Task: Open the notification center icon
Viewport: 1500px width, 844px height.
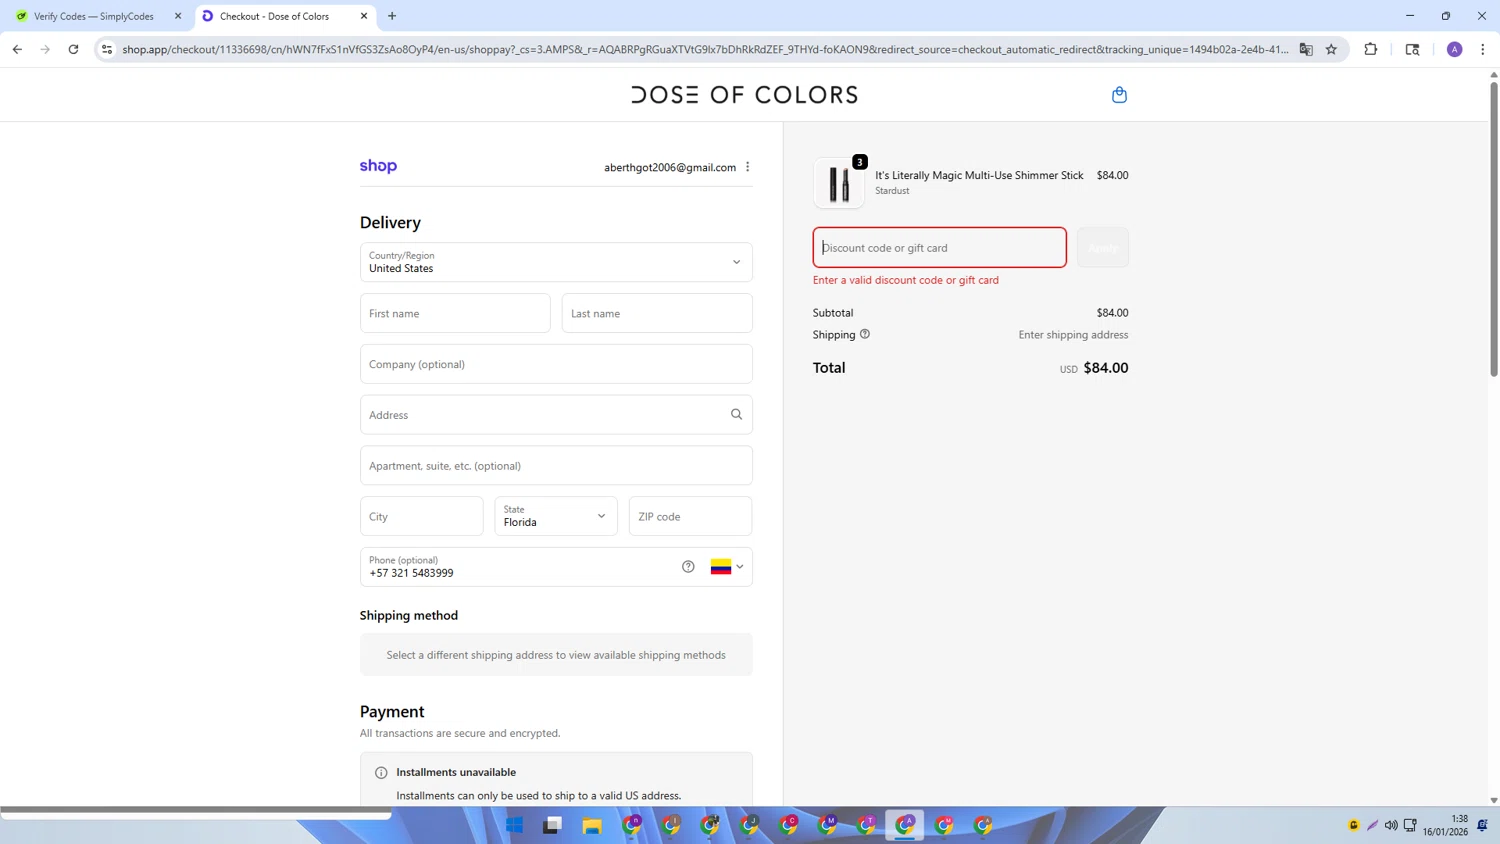Action: tap(1482, 825)
